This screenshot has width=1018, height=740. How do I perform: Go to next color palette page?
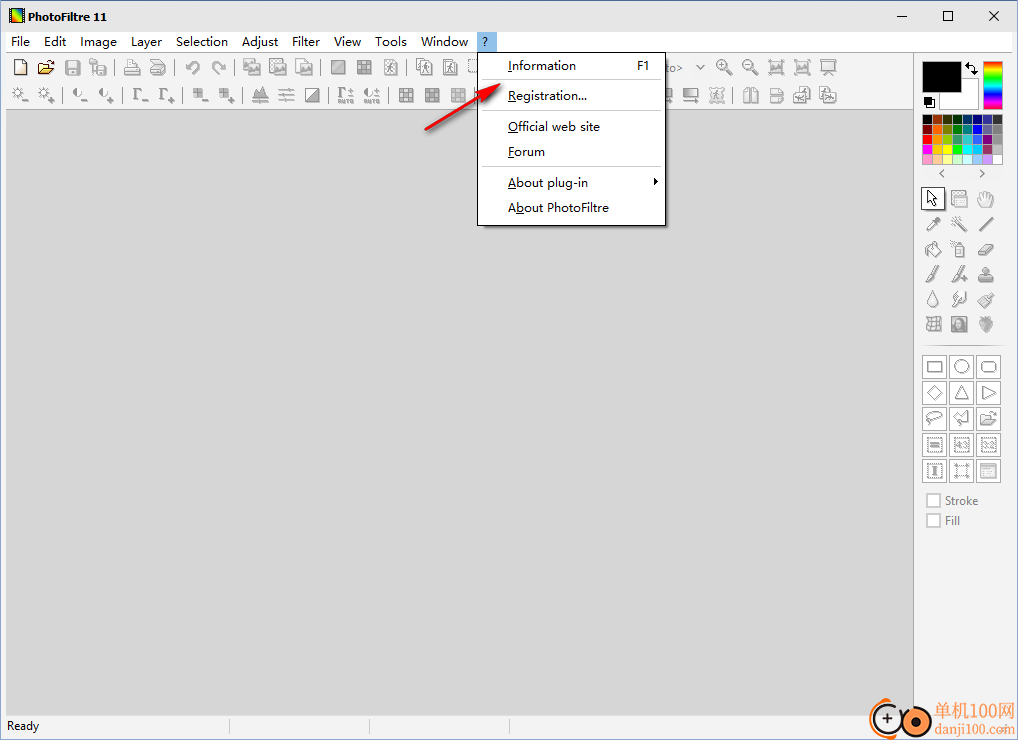click(x=982, y=174)
